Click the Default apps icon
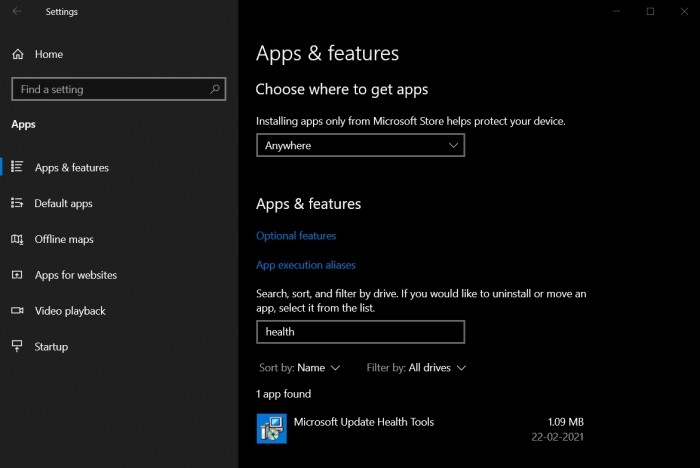 (17, 203)
